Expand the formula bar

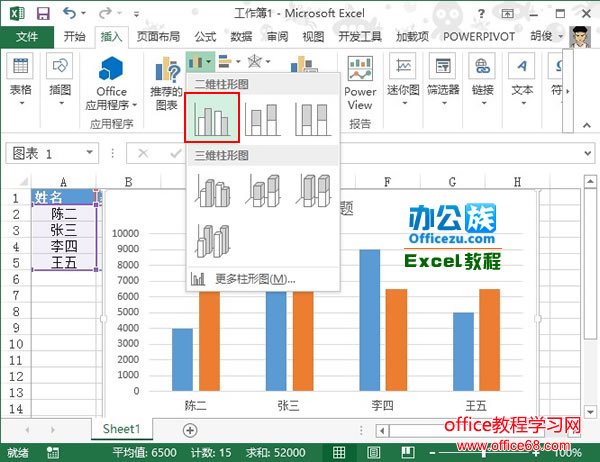click(588, 153)
